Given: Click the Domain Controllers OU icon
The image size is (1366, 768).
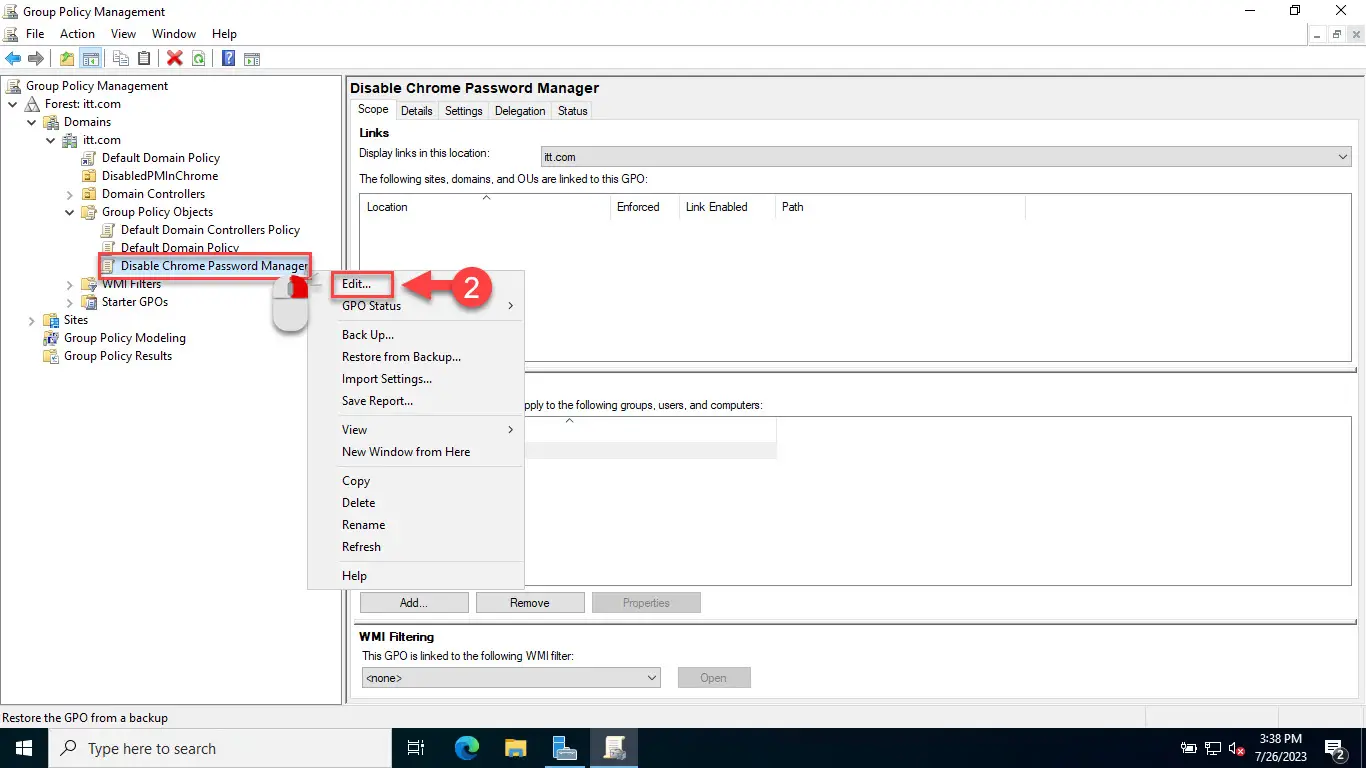Looking at the screenshot, I should point(90,194).
